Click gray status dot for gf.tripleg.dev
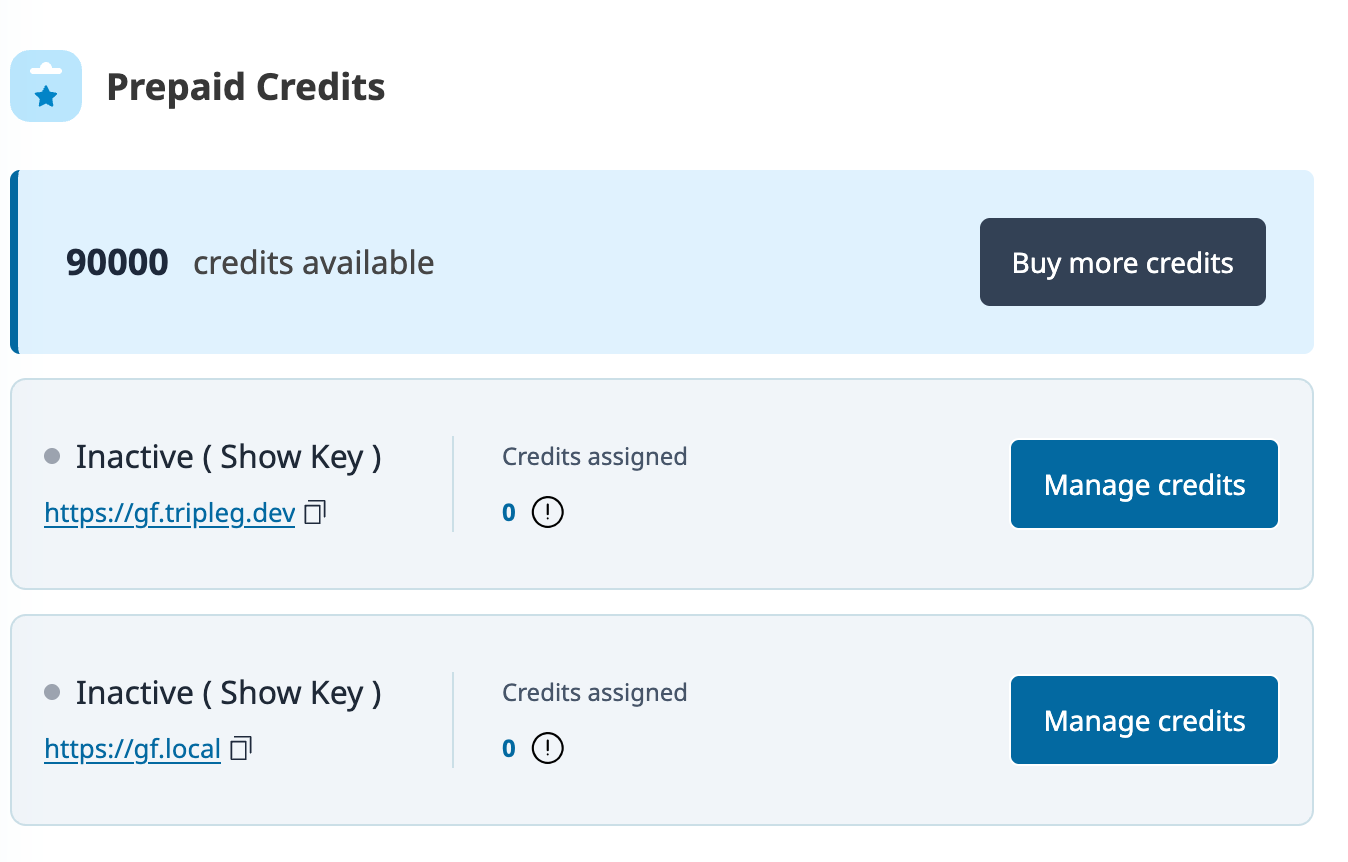The width and height of the screenshot is (1348, 862). click(53, 457)
